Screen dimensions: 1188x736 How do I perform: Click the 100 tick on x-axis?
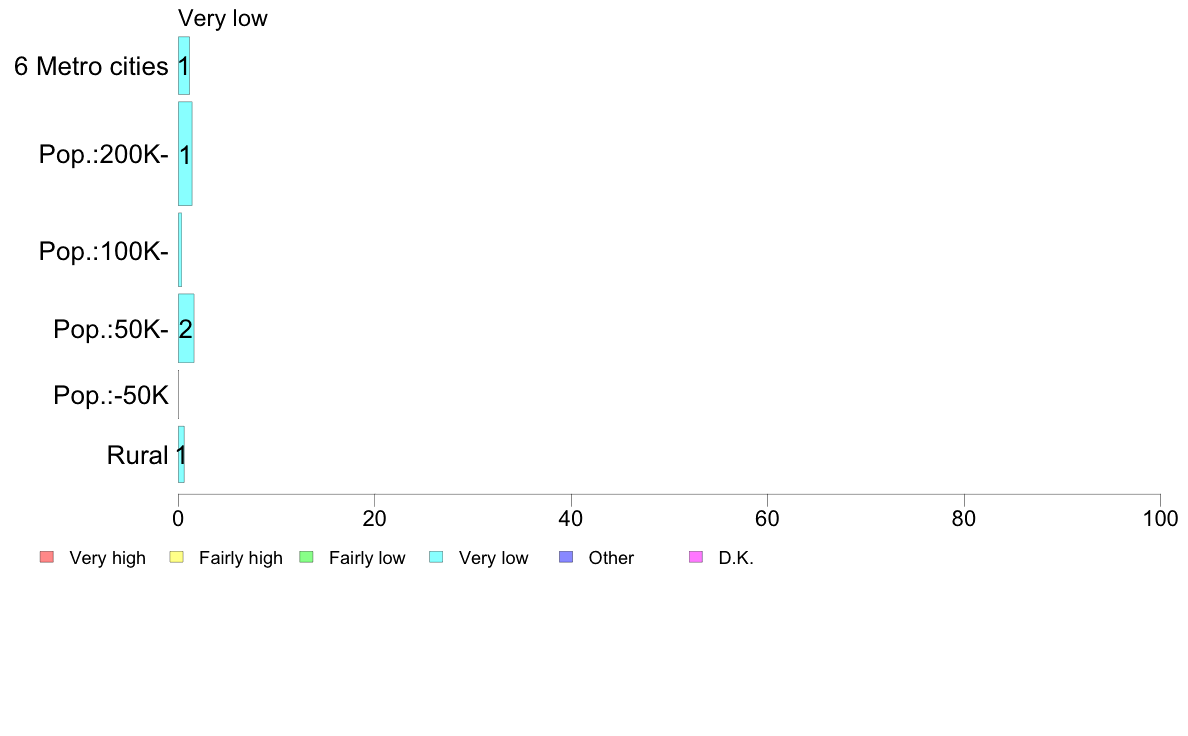tap(1160, 518)
